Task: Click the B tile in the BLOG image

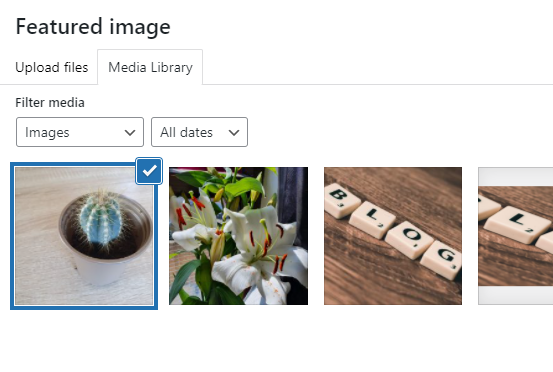Action: pos(341,200)
